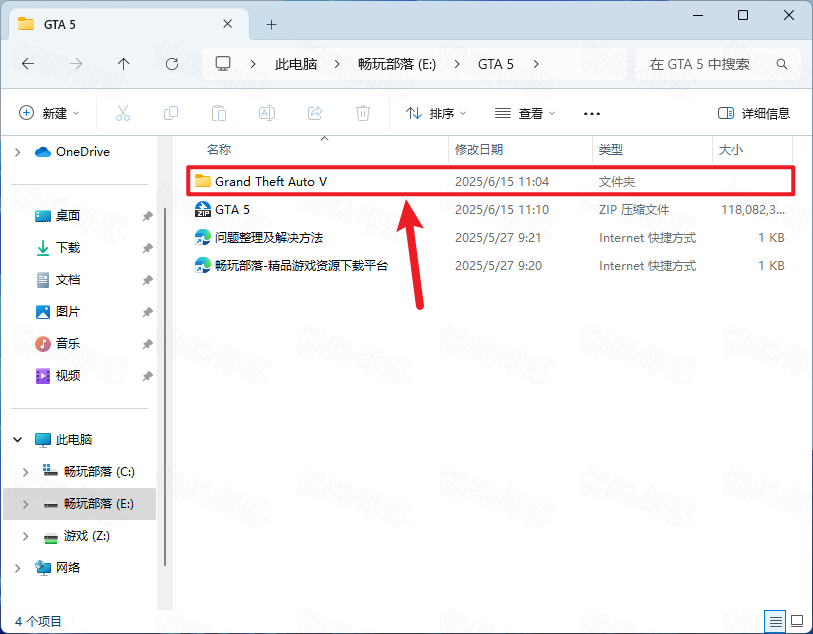Viewport: 813px width, 634px height.
Task: Expand the OneDrive tree node
Action: [x=18, y=152]
